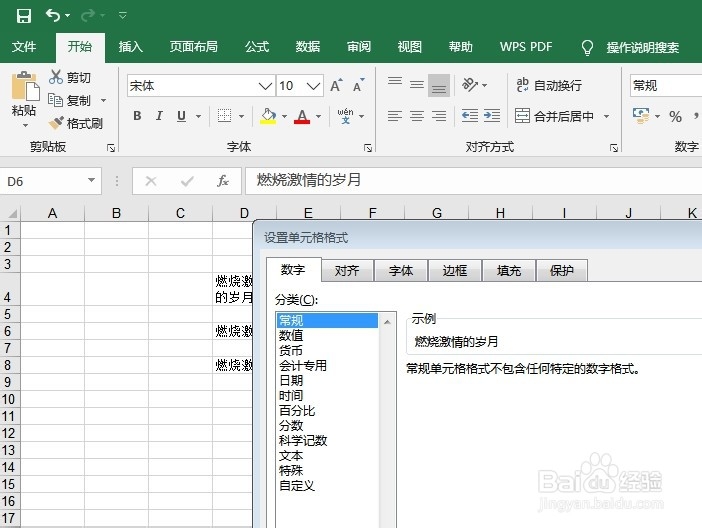
Task: Click the Redo arrow icon
Action: click(x=88, y=16)
